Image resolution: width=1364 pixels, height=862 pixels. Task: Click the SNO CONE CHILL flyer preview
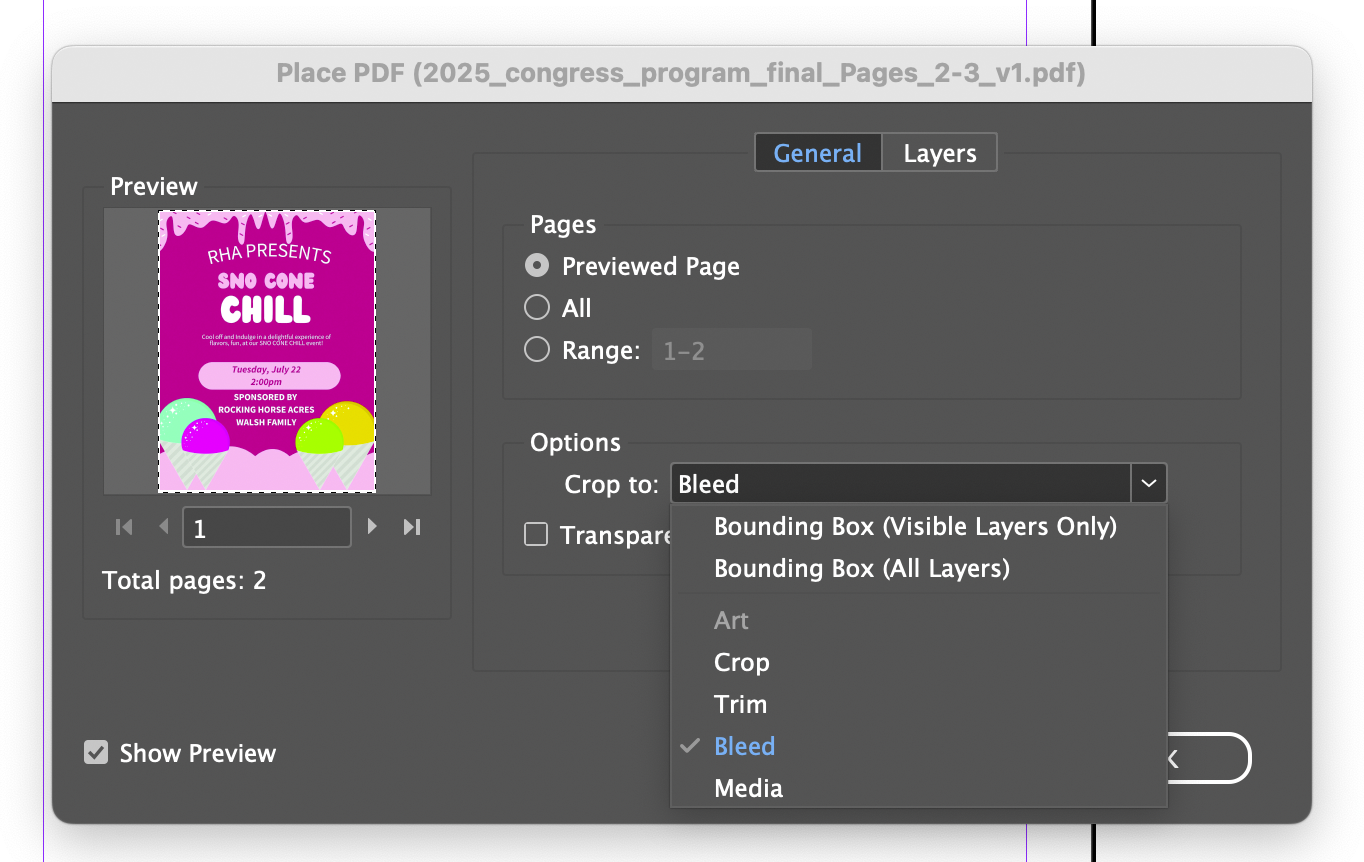point(266,350)
